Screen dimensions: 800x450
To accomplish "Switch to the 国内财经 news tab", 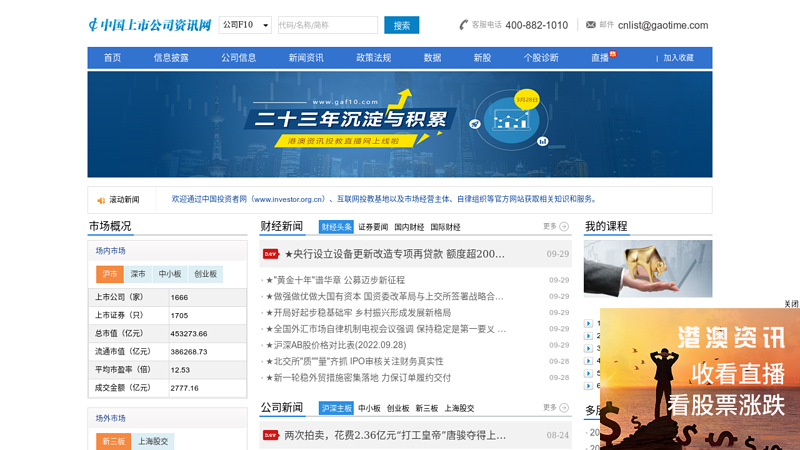I will coord(409,227).
